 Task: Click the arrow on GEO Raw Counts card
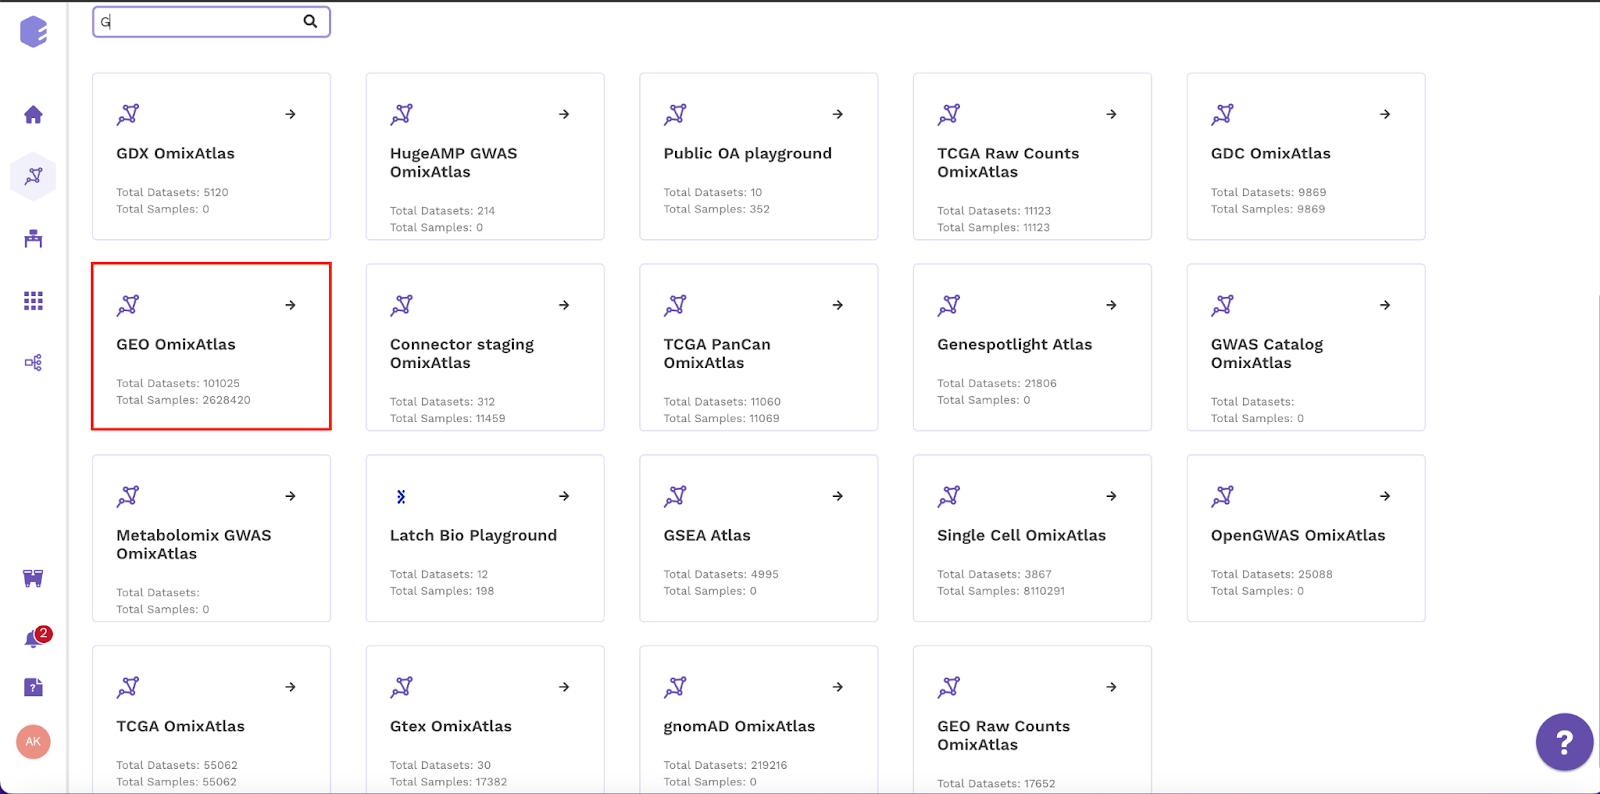point(1111,687)
